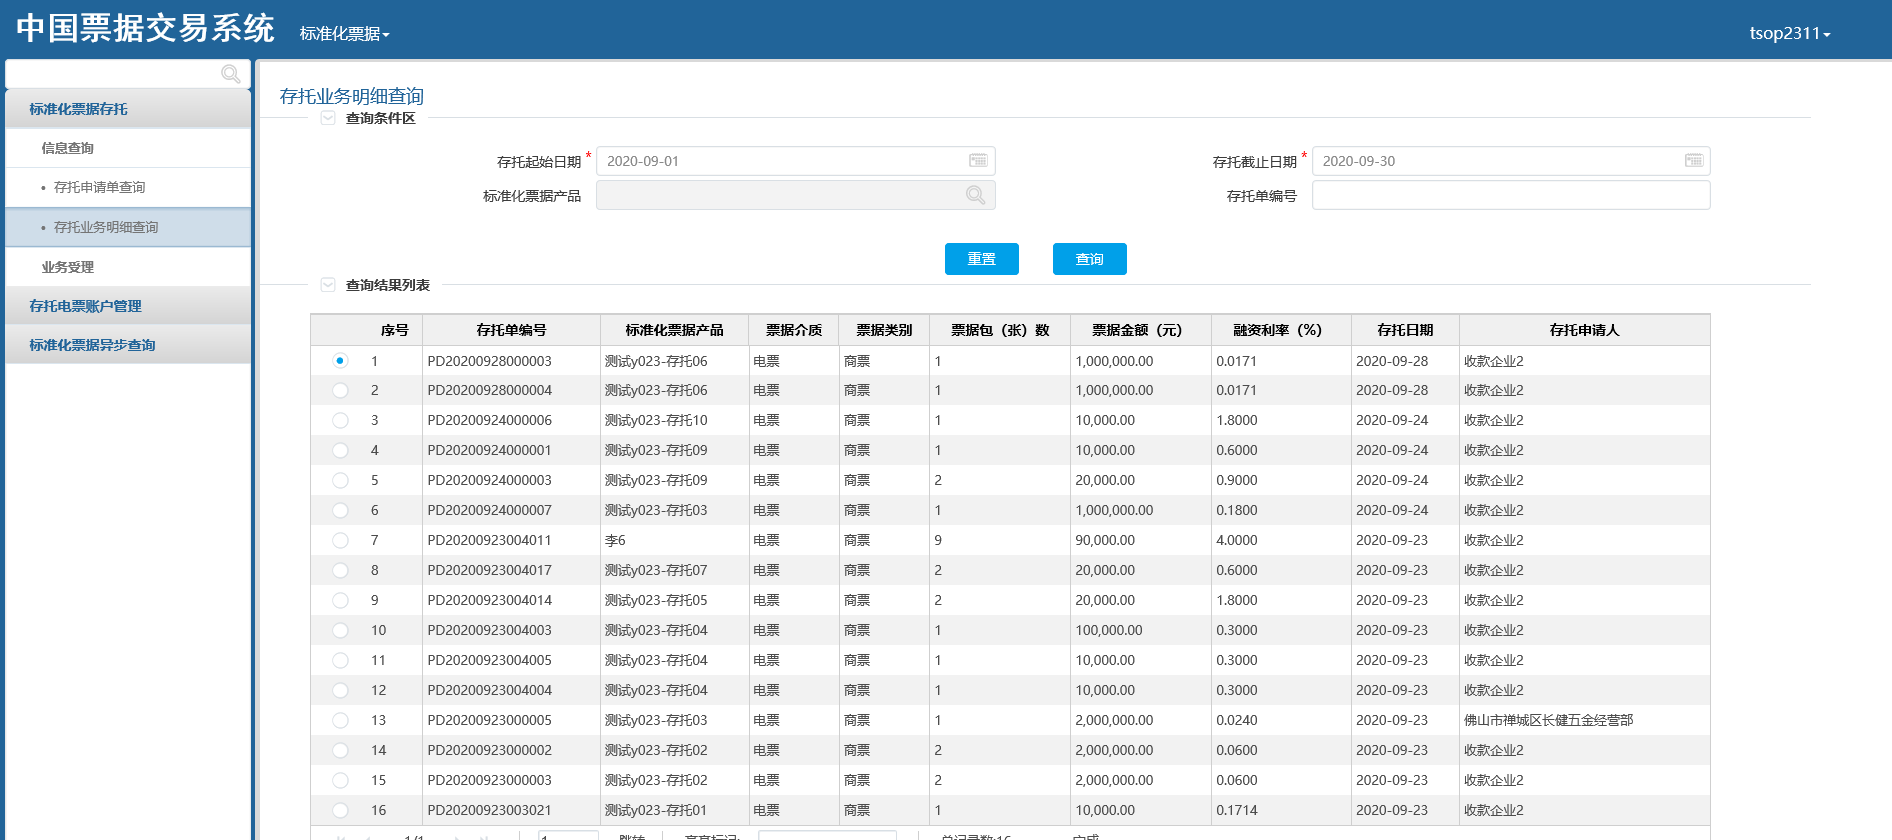Click 存托日期 column header

pyautogui.click(x=1405, y=330)
